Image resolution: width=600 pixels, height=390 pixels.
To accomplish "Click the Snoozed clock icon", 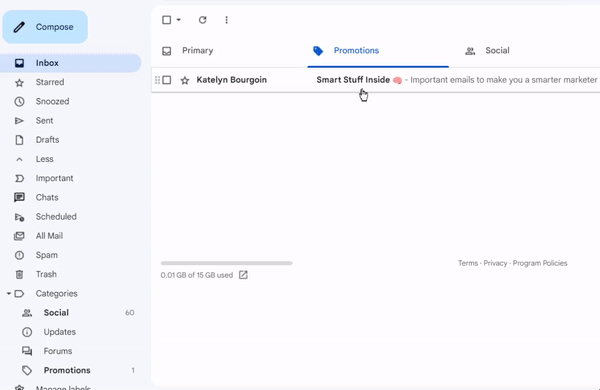I will 19,101.
